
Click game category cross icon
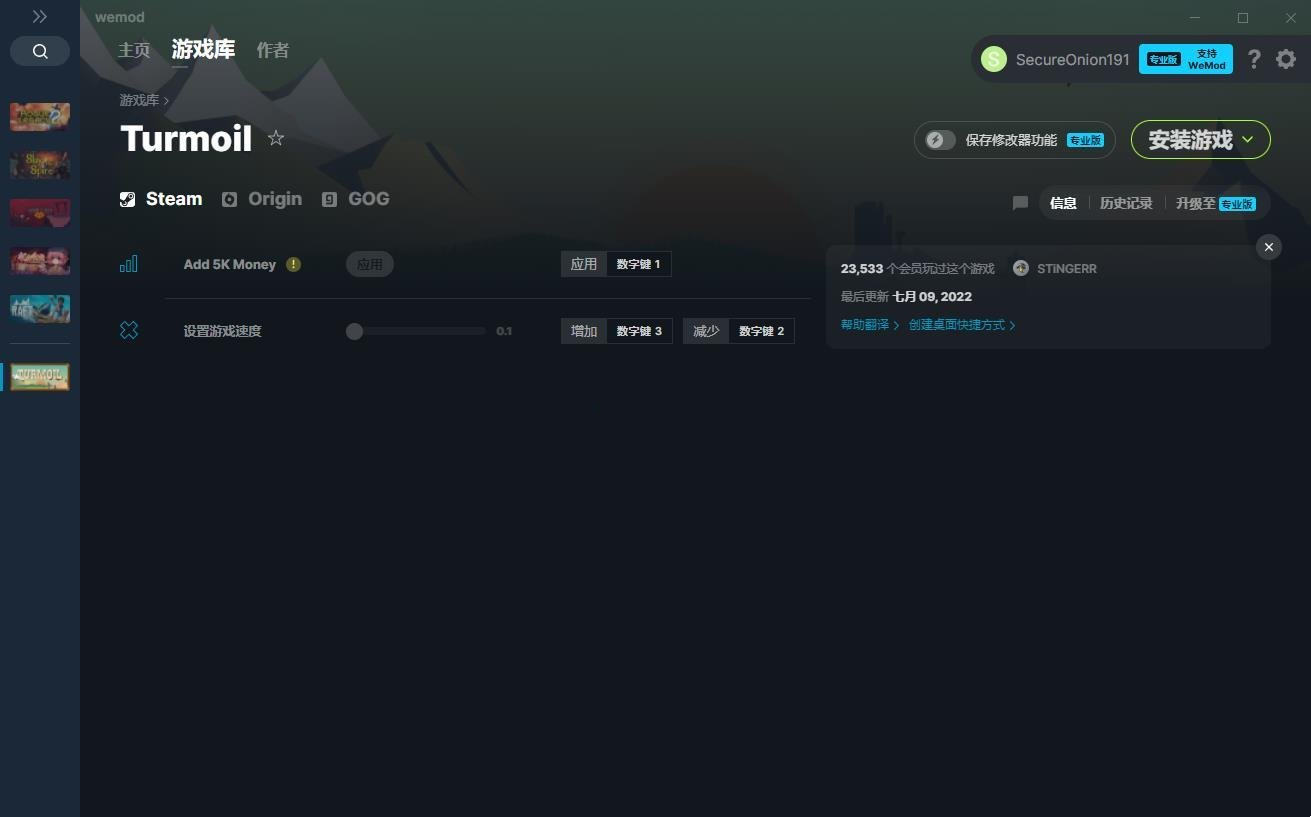click(x=129, y=330)
